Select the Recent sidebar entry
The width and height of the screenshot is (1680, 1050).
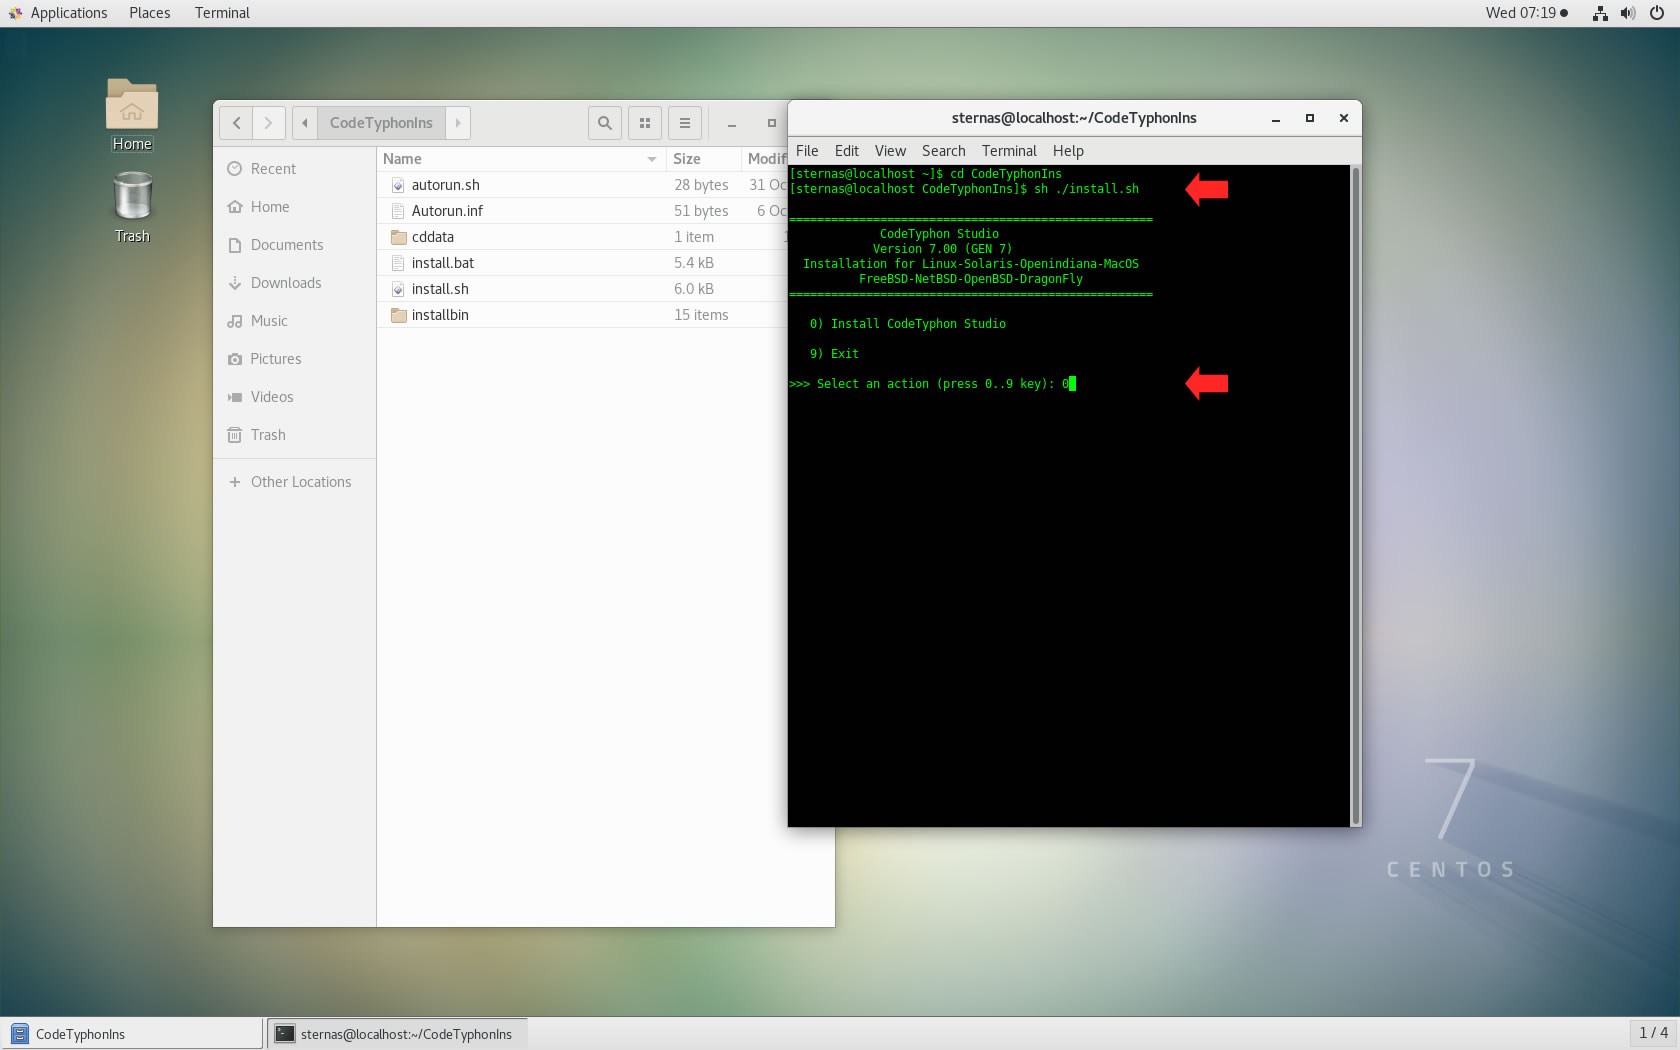[294, 169]
